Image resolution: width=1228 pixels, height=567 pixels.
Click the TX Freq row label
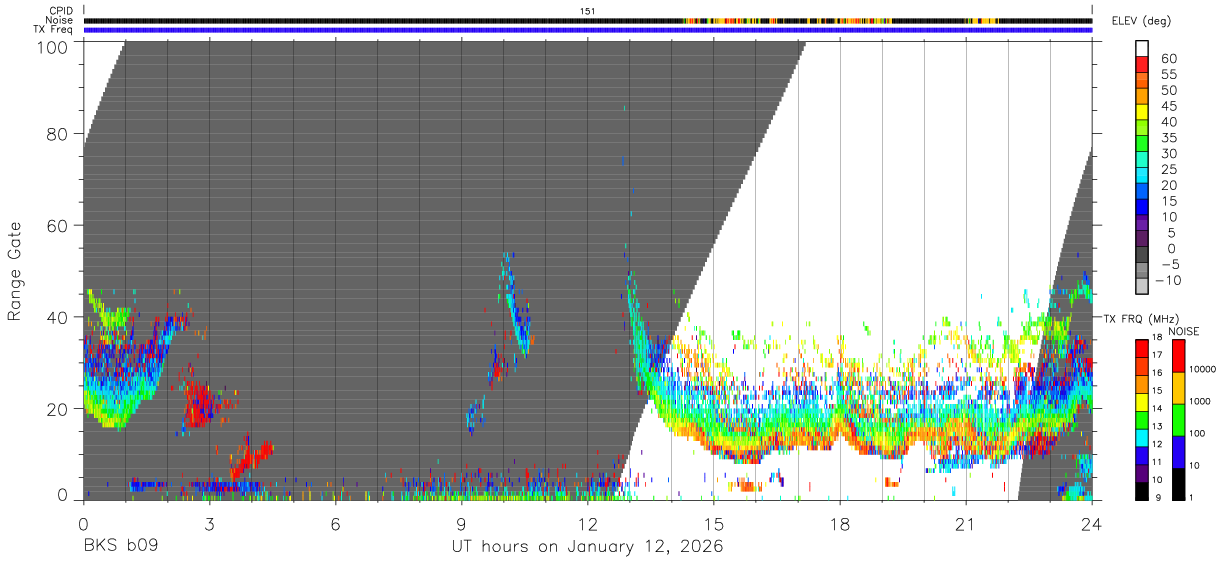[53, 29]
